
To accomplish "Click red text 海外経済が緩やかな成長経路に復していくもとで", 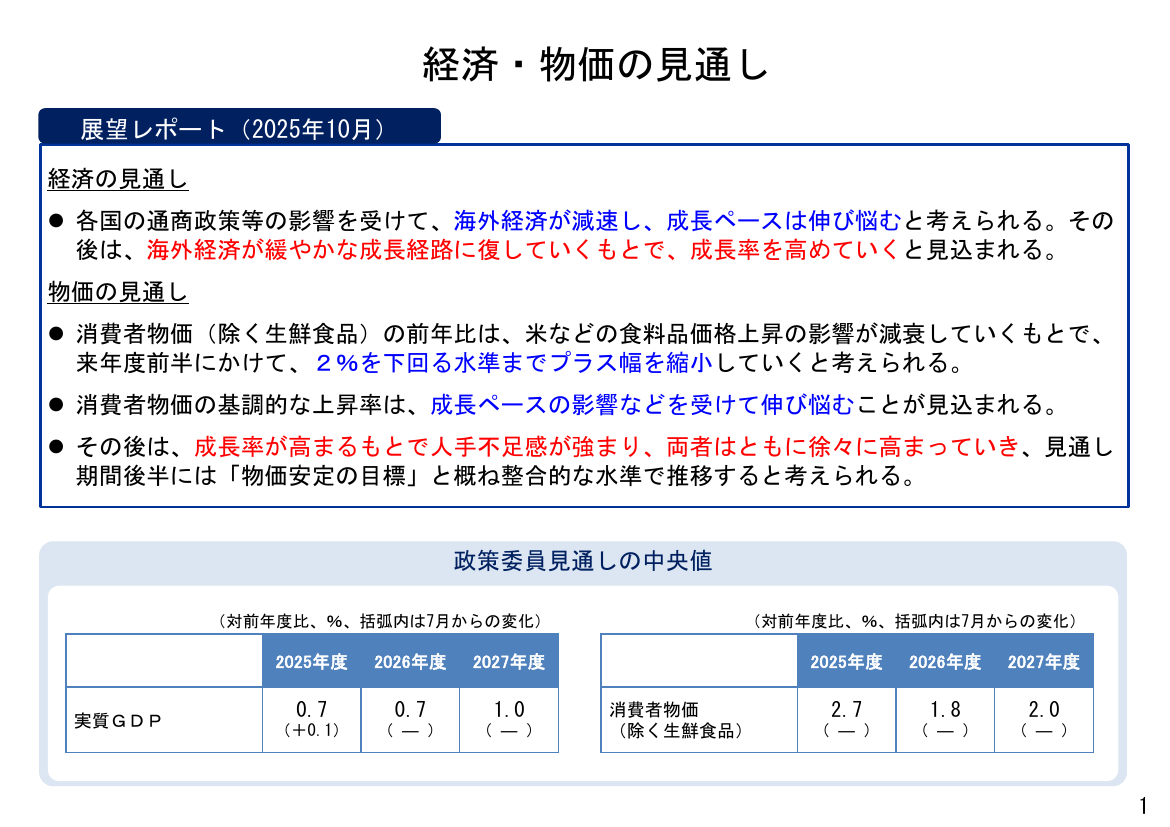I will click(x=405, y=250).
